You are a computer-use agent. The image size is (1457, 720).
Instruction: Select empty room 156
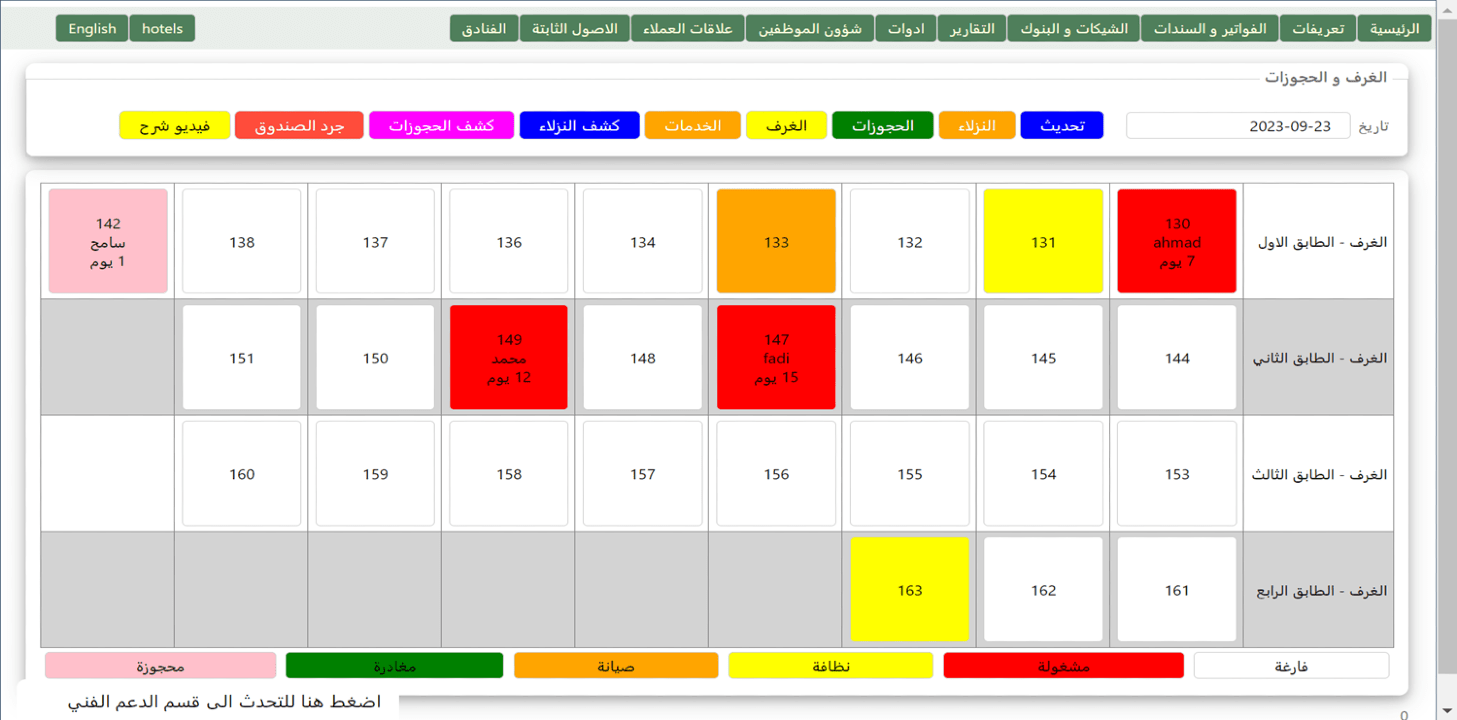(x=776, y=474)
